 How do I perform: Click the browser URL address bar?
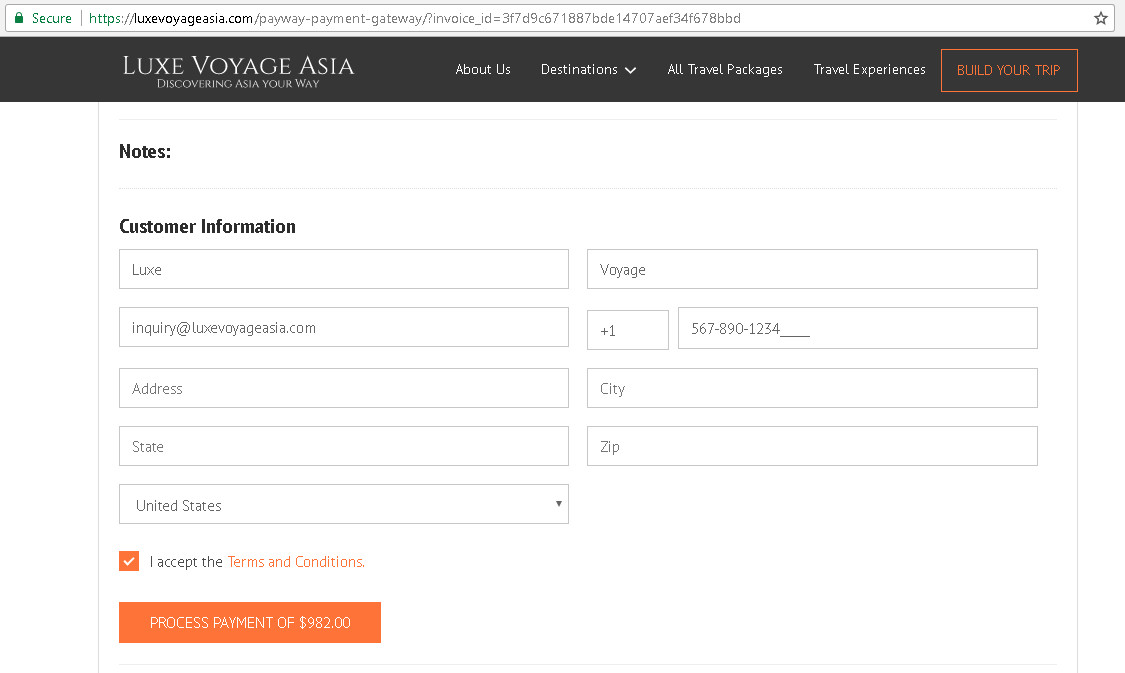[560, 18]
